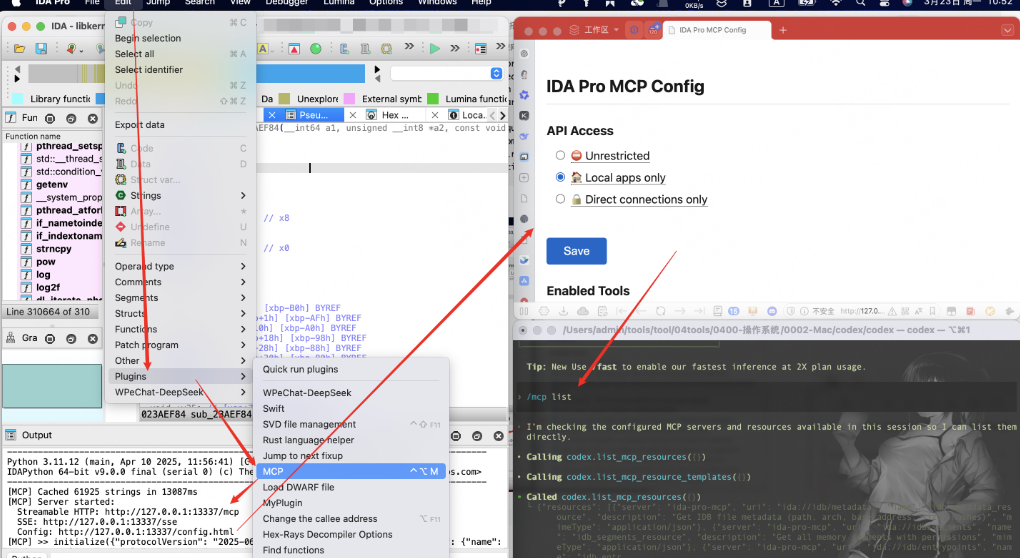Choose SVD file management plugin
This screenshot has height=558, width=1020.
[x=351, y=425]
